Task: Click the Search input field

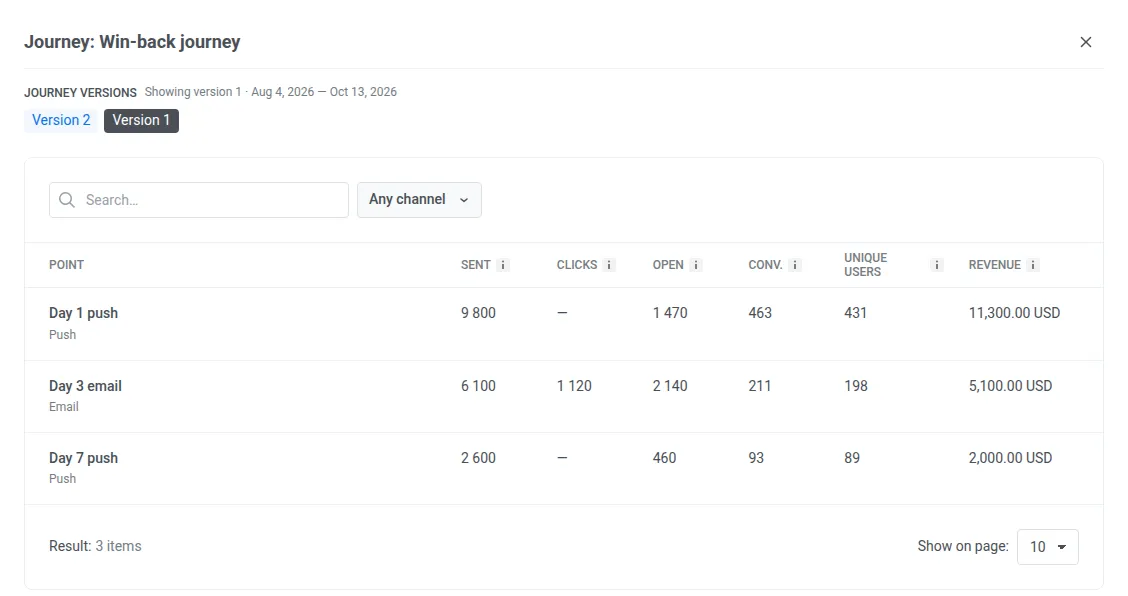Action: tap(199, 200)
